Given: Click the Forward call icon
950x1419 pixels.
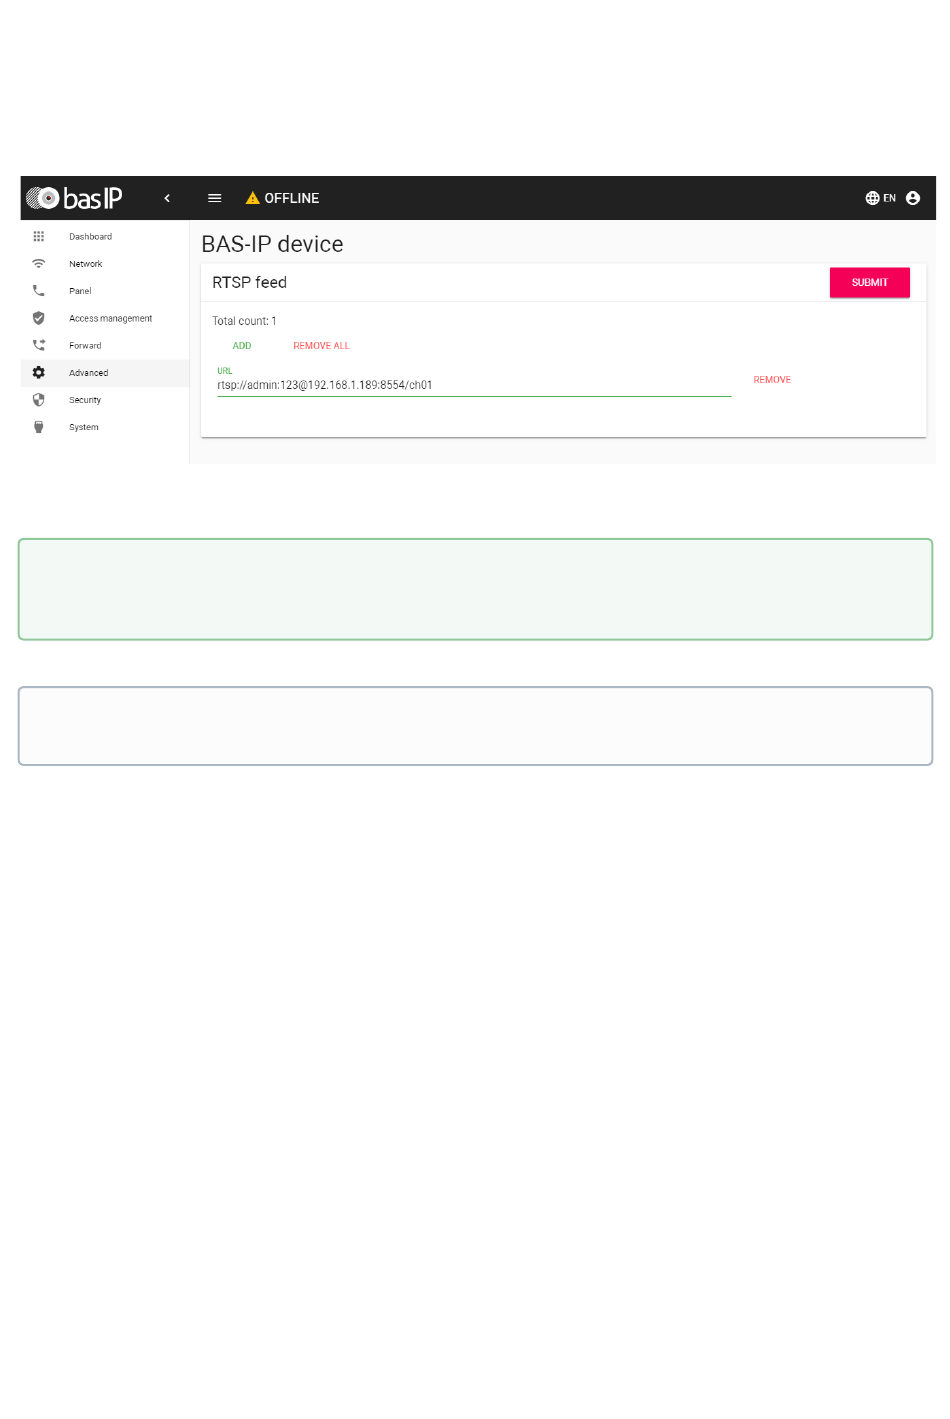Looking at the screenshot, I should (x=39, y=345).
